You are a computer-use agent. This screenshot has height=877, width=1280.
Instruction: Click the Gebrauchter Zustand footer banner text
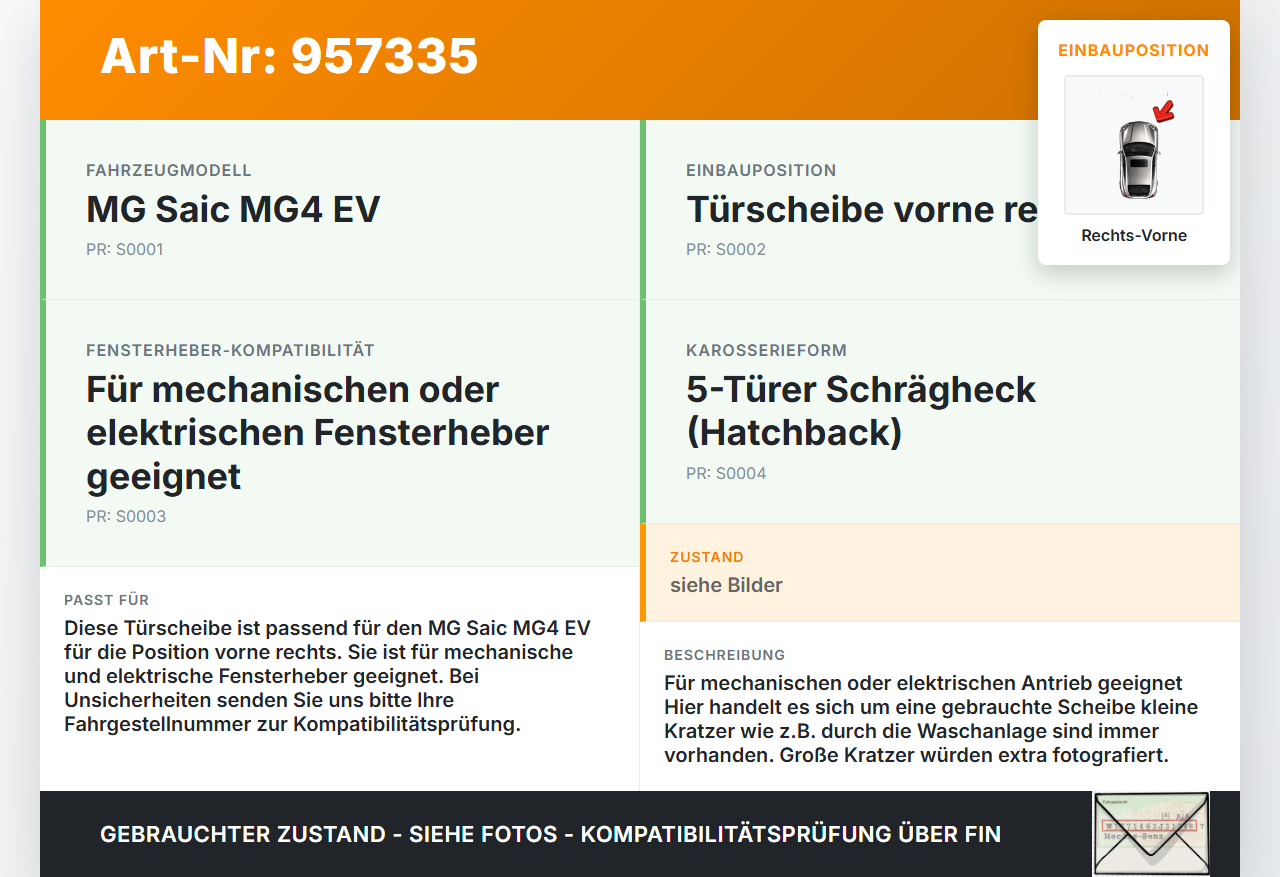click(x=550, y=834)
